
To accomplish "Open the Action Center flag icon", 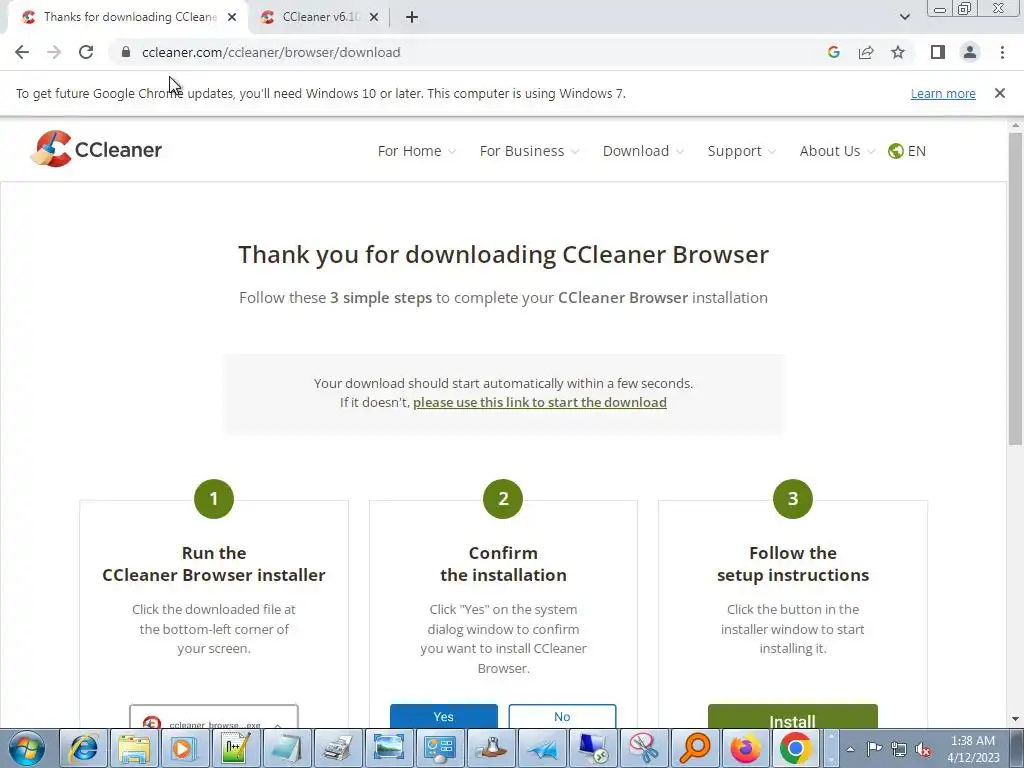I will pyautogui.click(x=874, y=749).
